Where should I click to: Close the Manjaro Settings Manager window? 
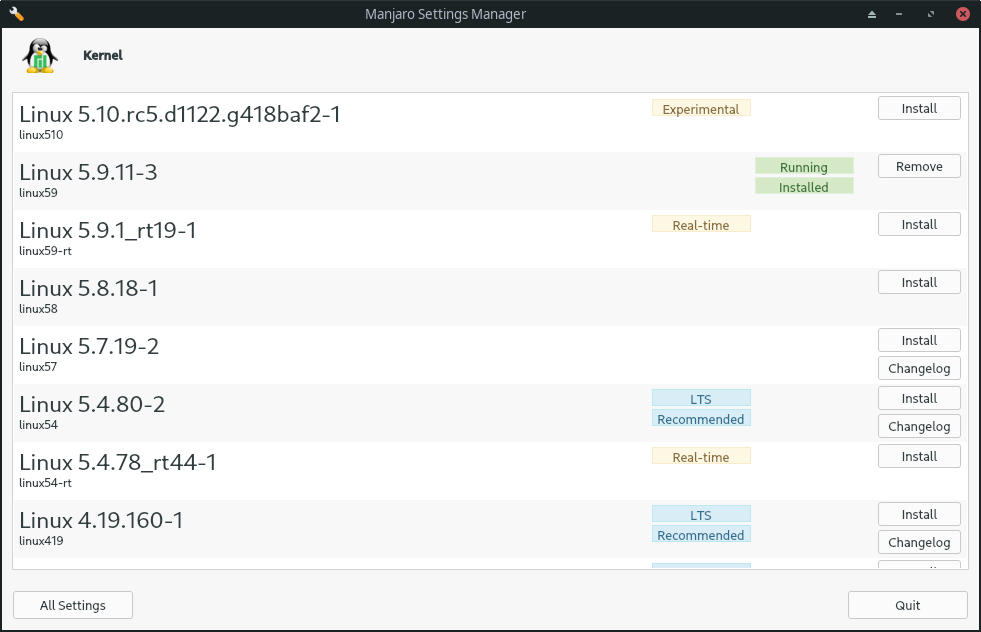963,14
